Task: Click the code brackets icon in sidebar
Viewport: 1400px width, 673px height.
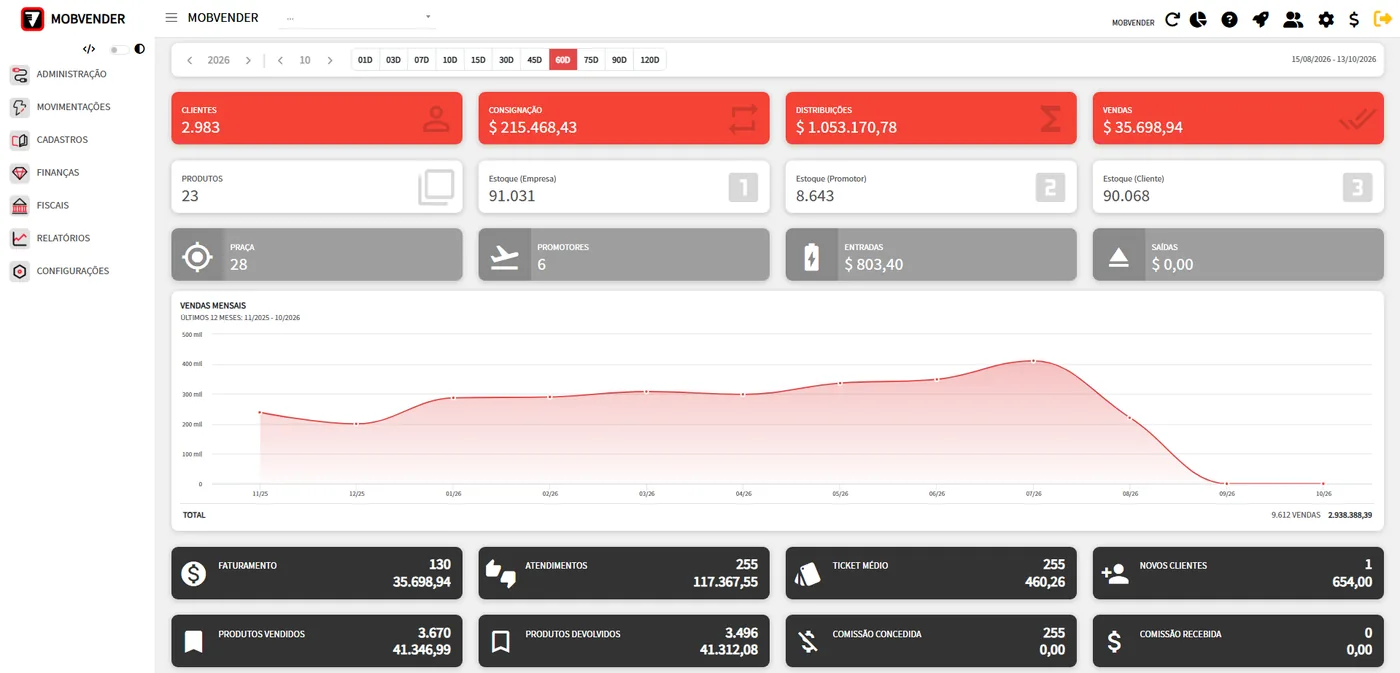Action: [89, 49]
